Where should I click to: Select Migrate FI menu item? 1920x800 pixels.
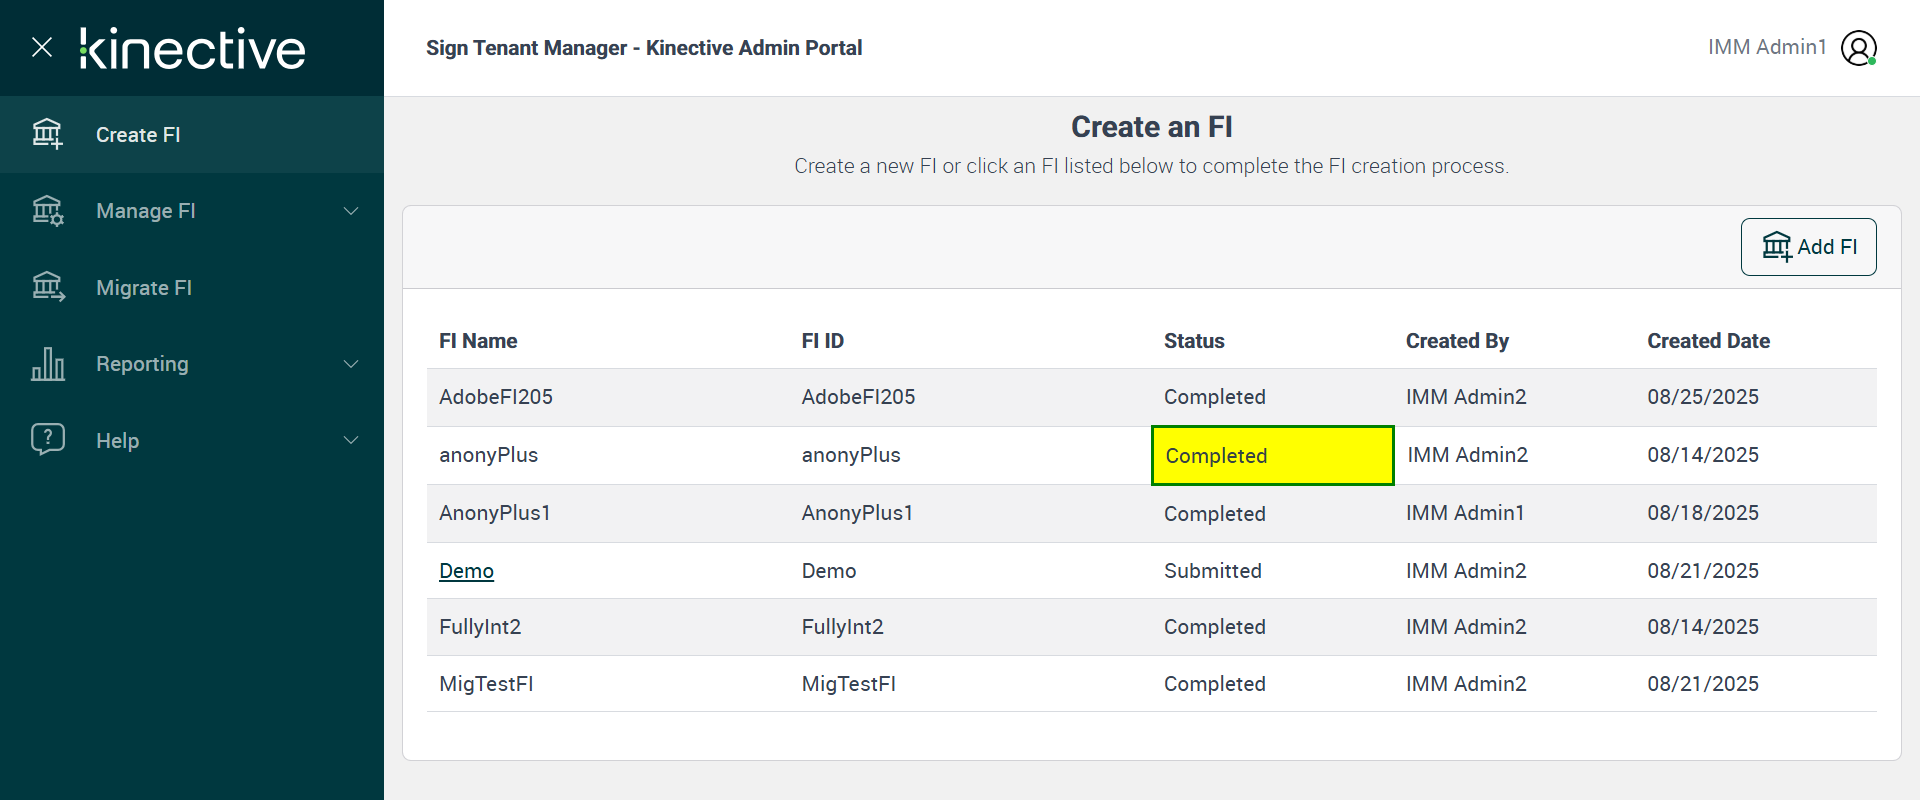[144, 288]
